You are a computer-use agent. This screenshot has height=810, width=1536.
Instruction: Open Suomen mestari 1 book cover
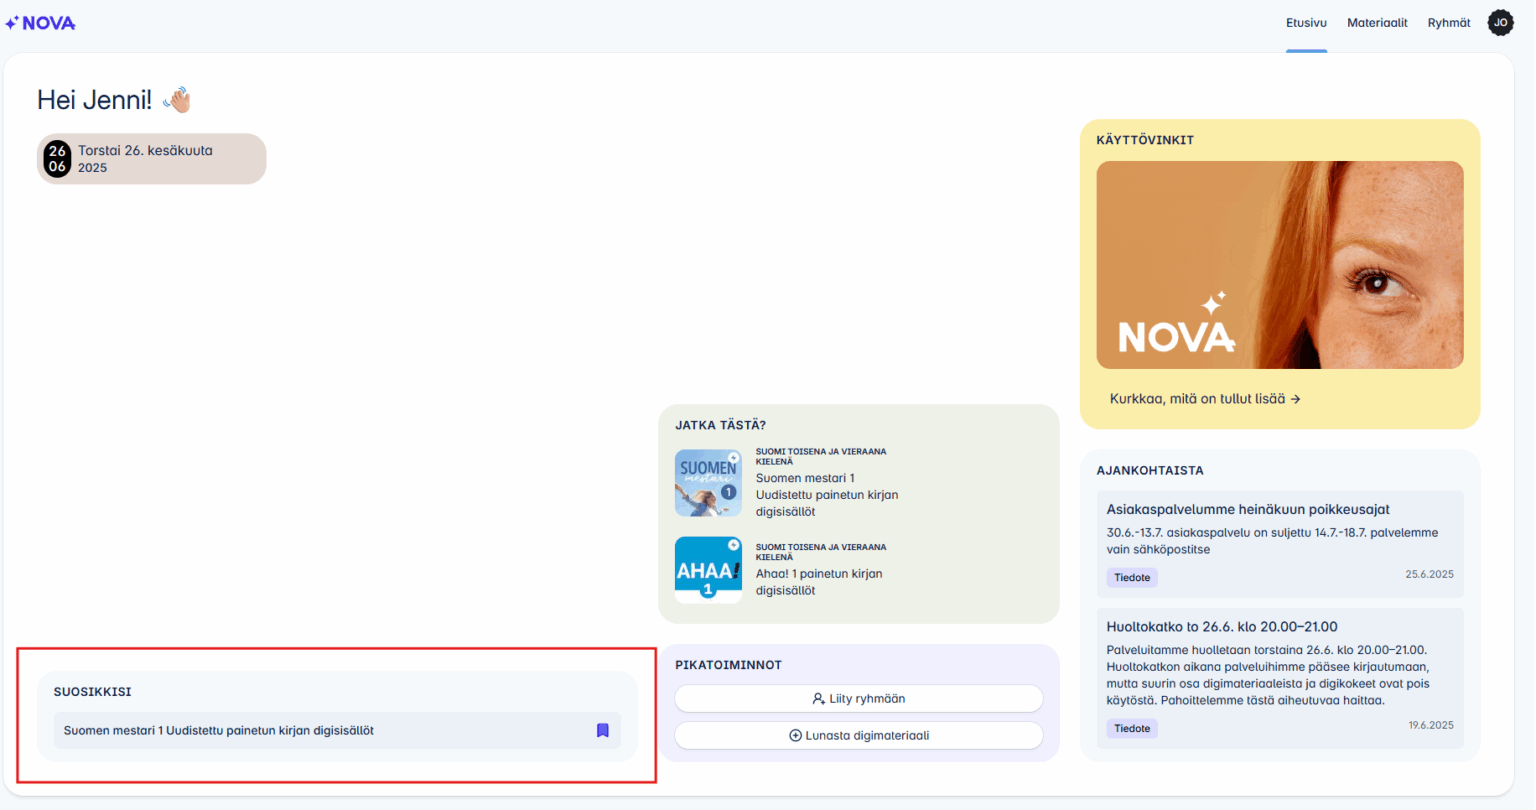pyautogui.click(x=708, y=483)
